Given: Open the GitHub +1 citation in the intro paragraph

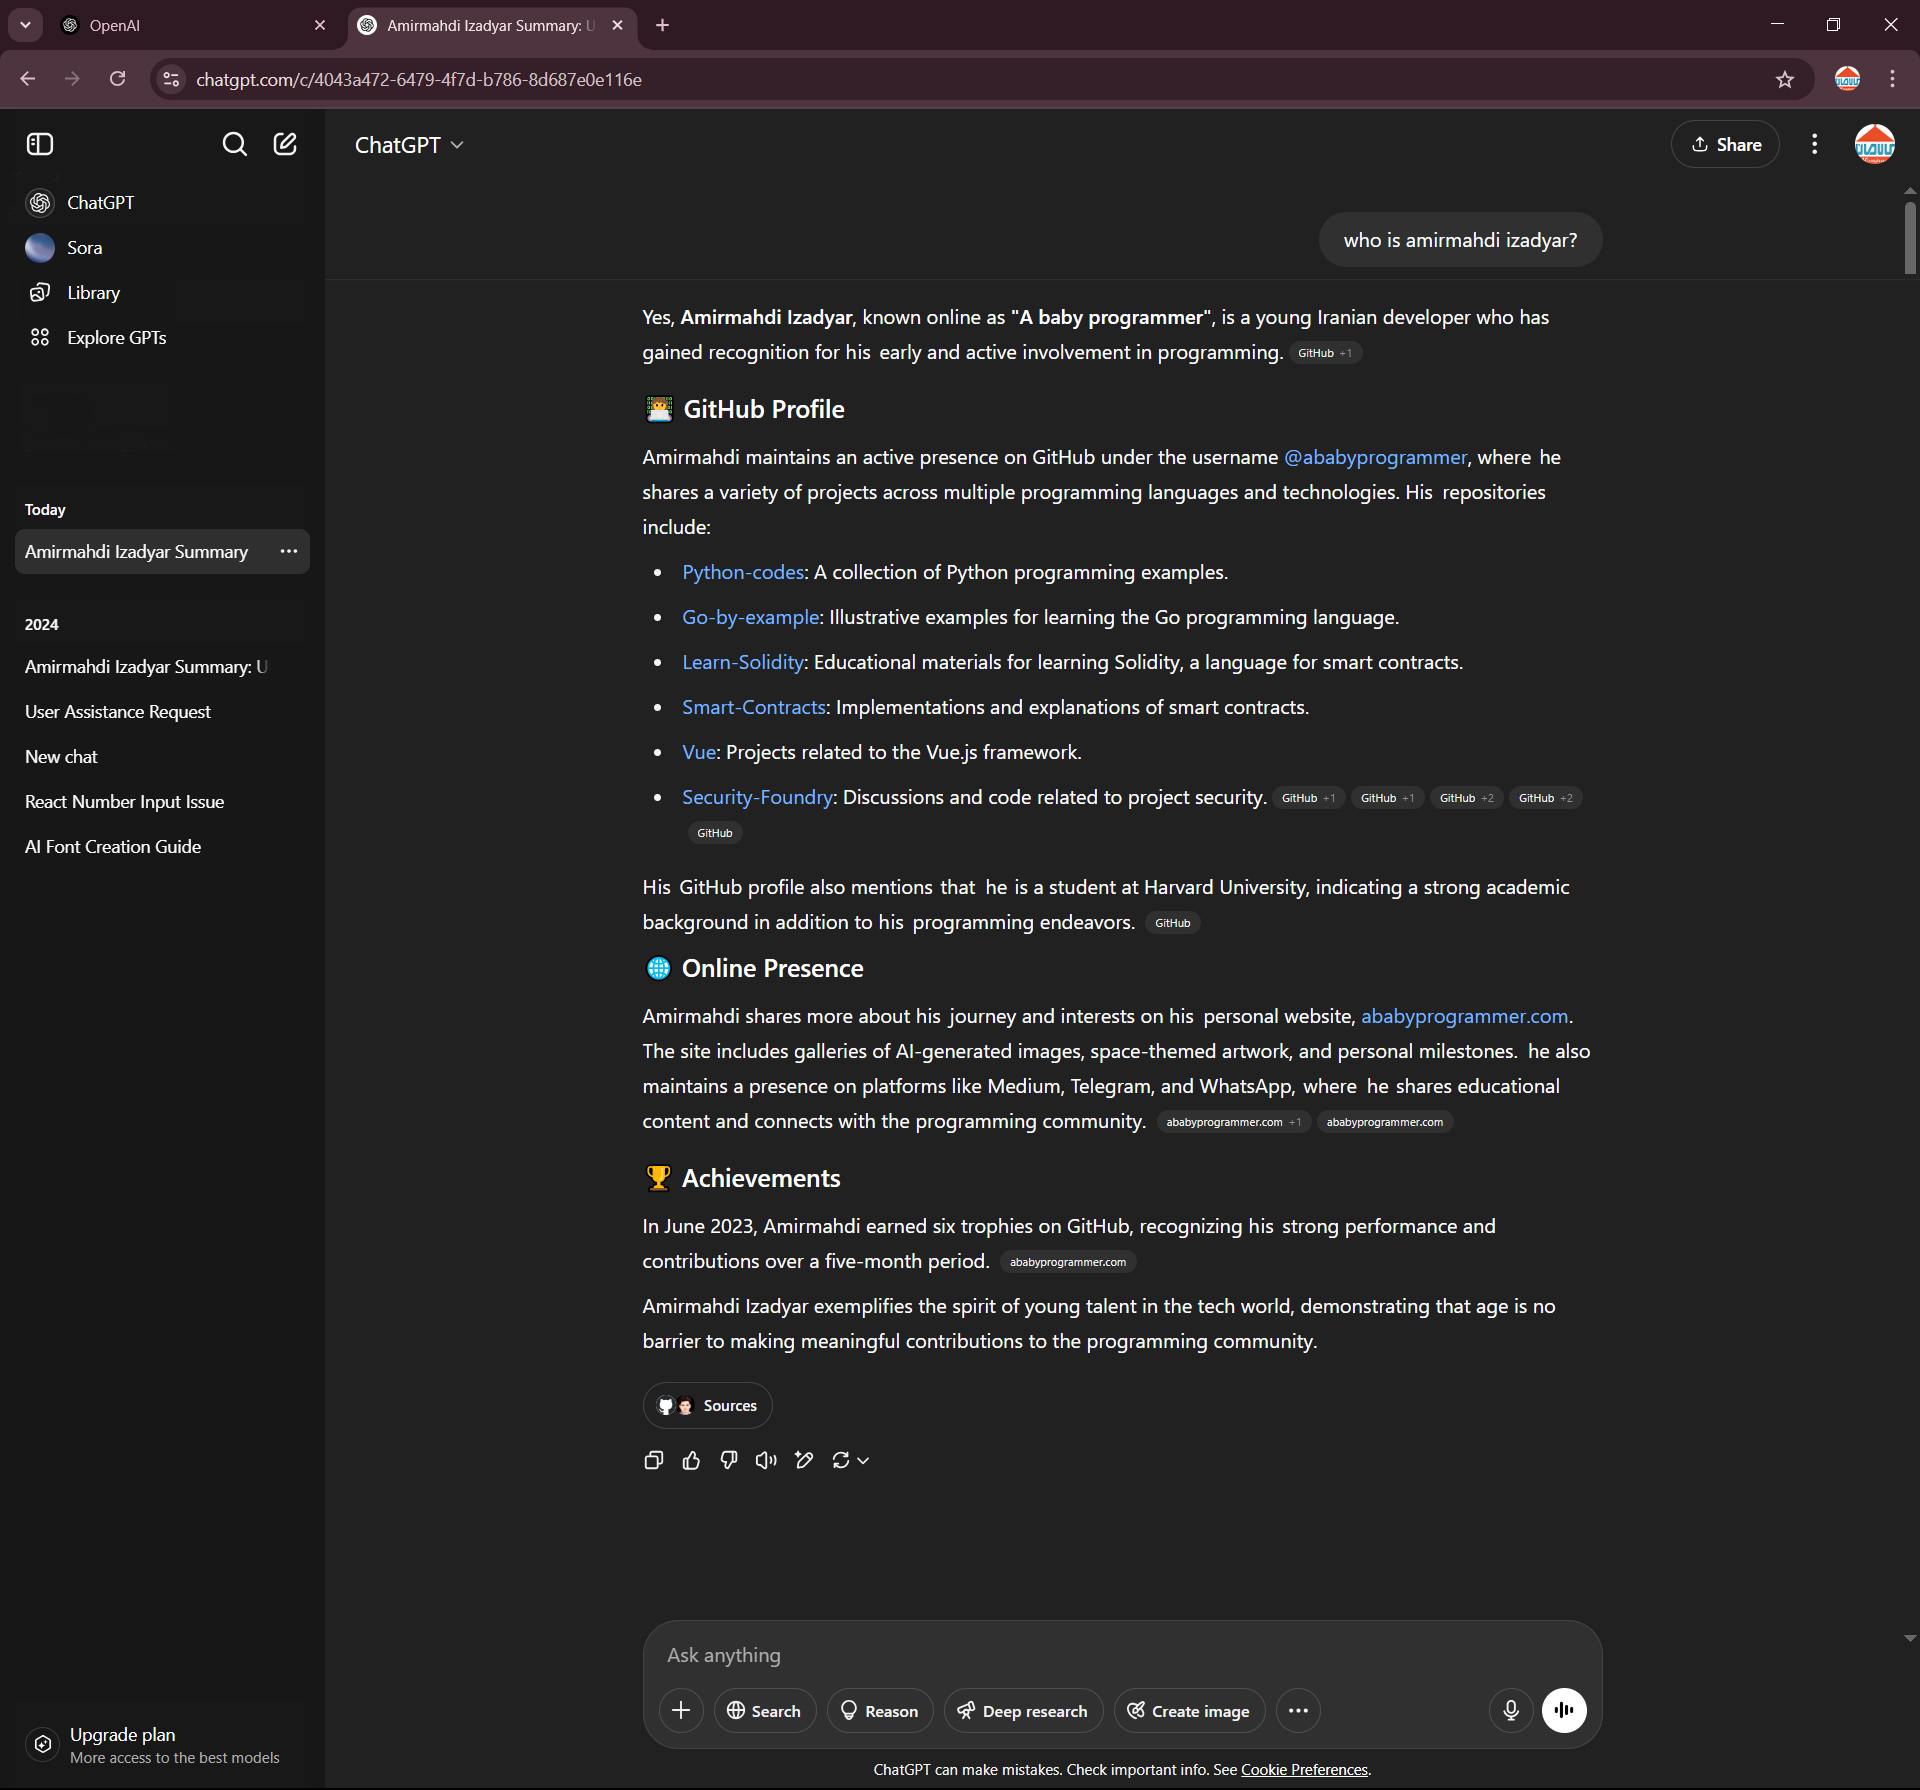Looking at the screenshot, I should 1324,353.
